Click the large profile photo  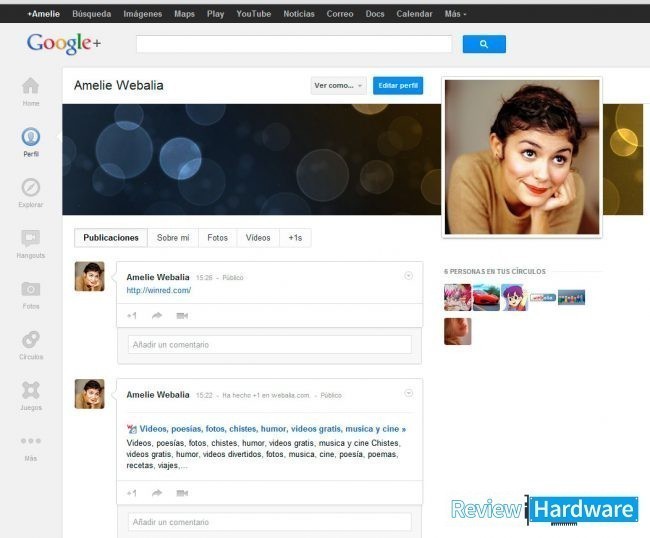pos(521,157)
